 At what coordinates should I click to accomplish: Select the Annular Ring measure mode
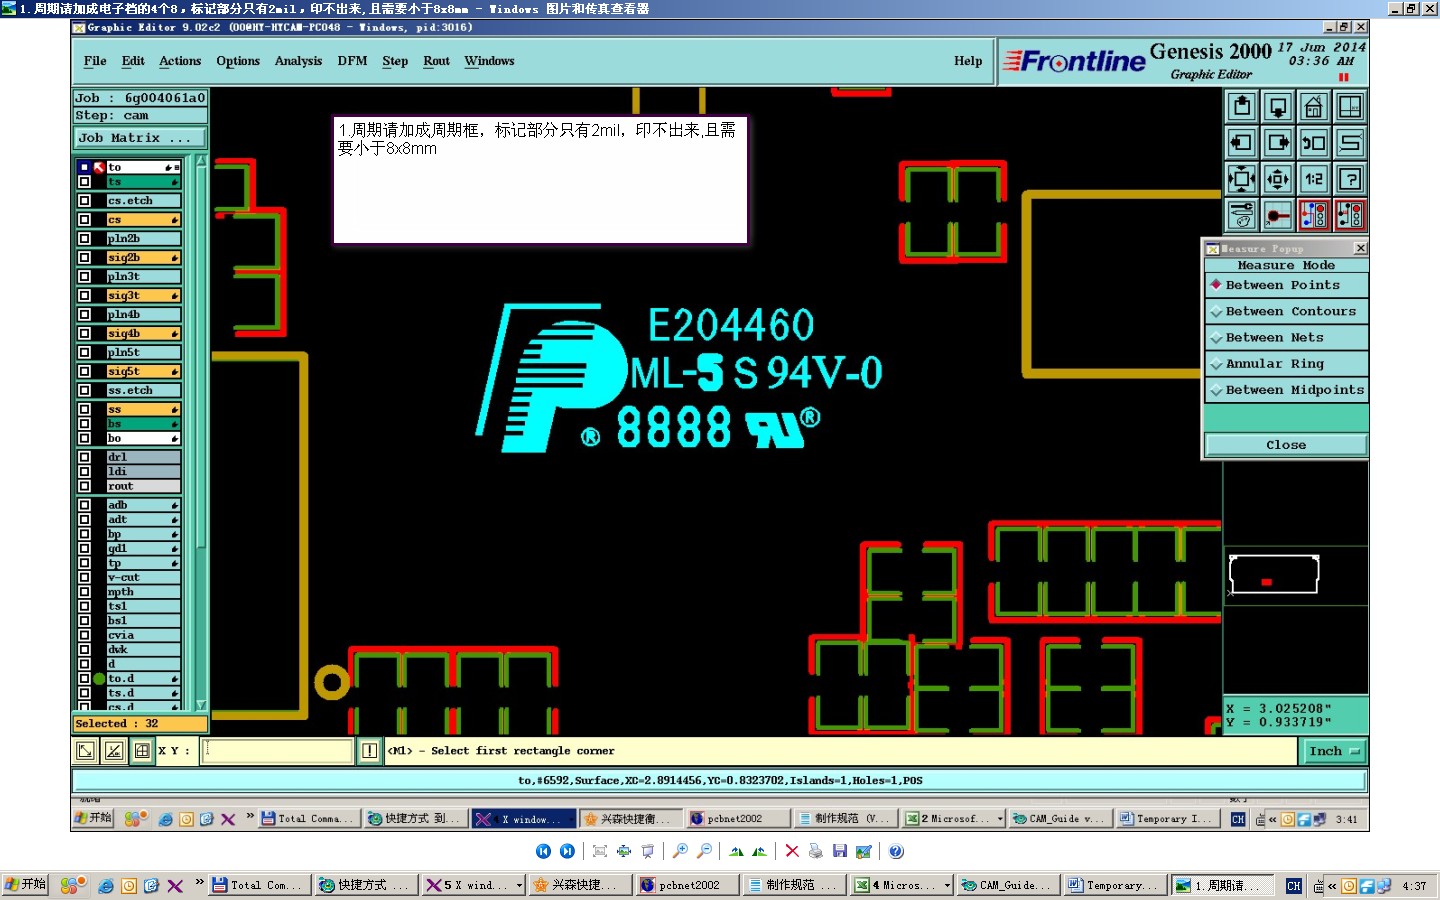[1286, 364]
